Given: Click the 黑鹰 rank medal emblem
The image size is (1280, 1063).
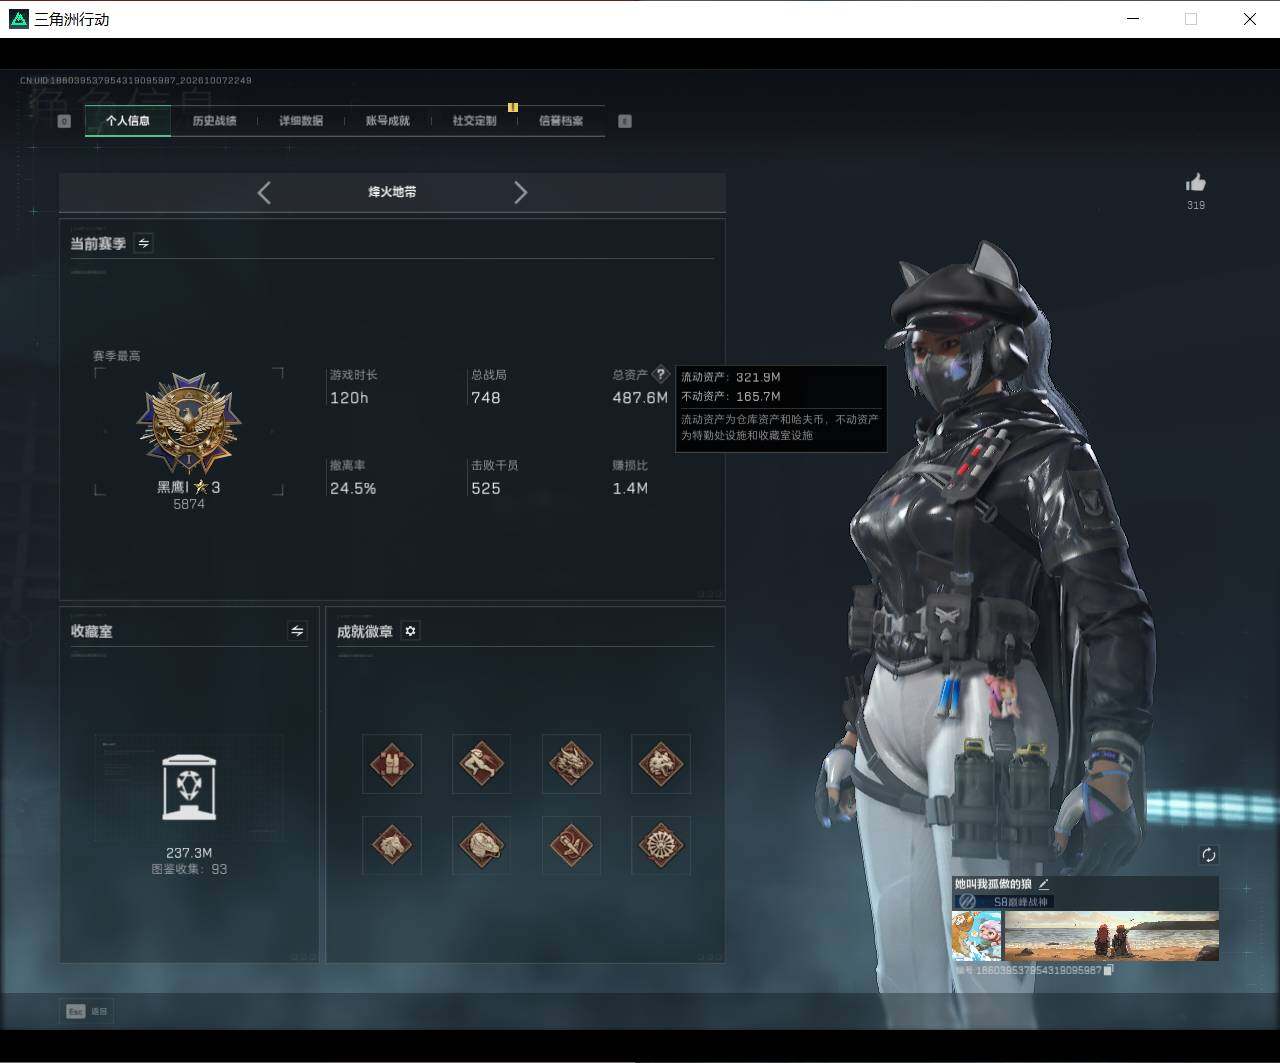Looking at the screenshot, I should 189,424.
